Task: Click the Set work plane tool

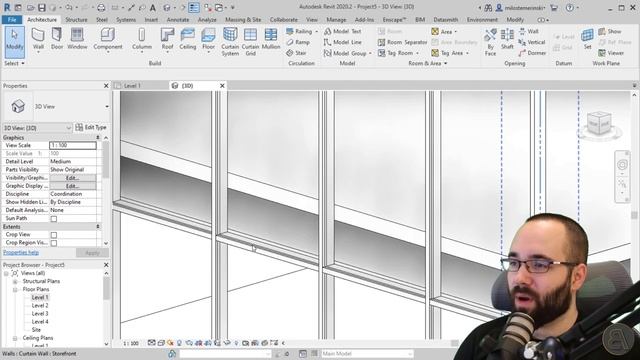Action: click(587, 40)
